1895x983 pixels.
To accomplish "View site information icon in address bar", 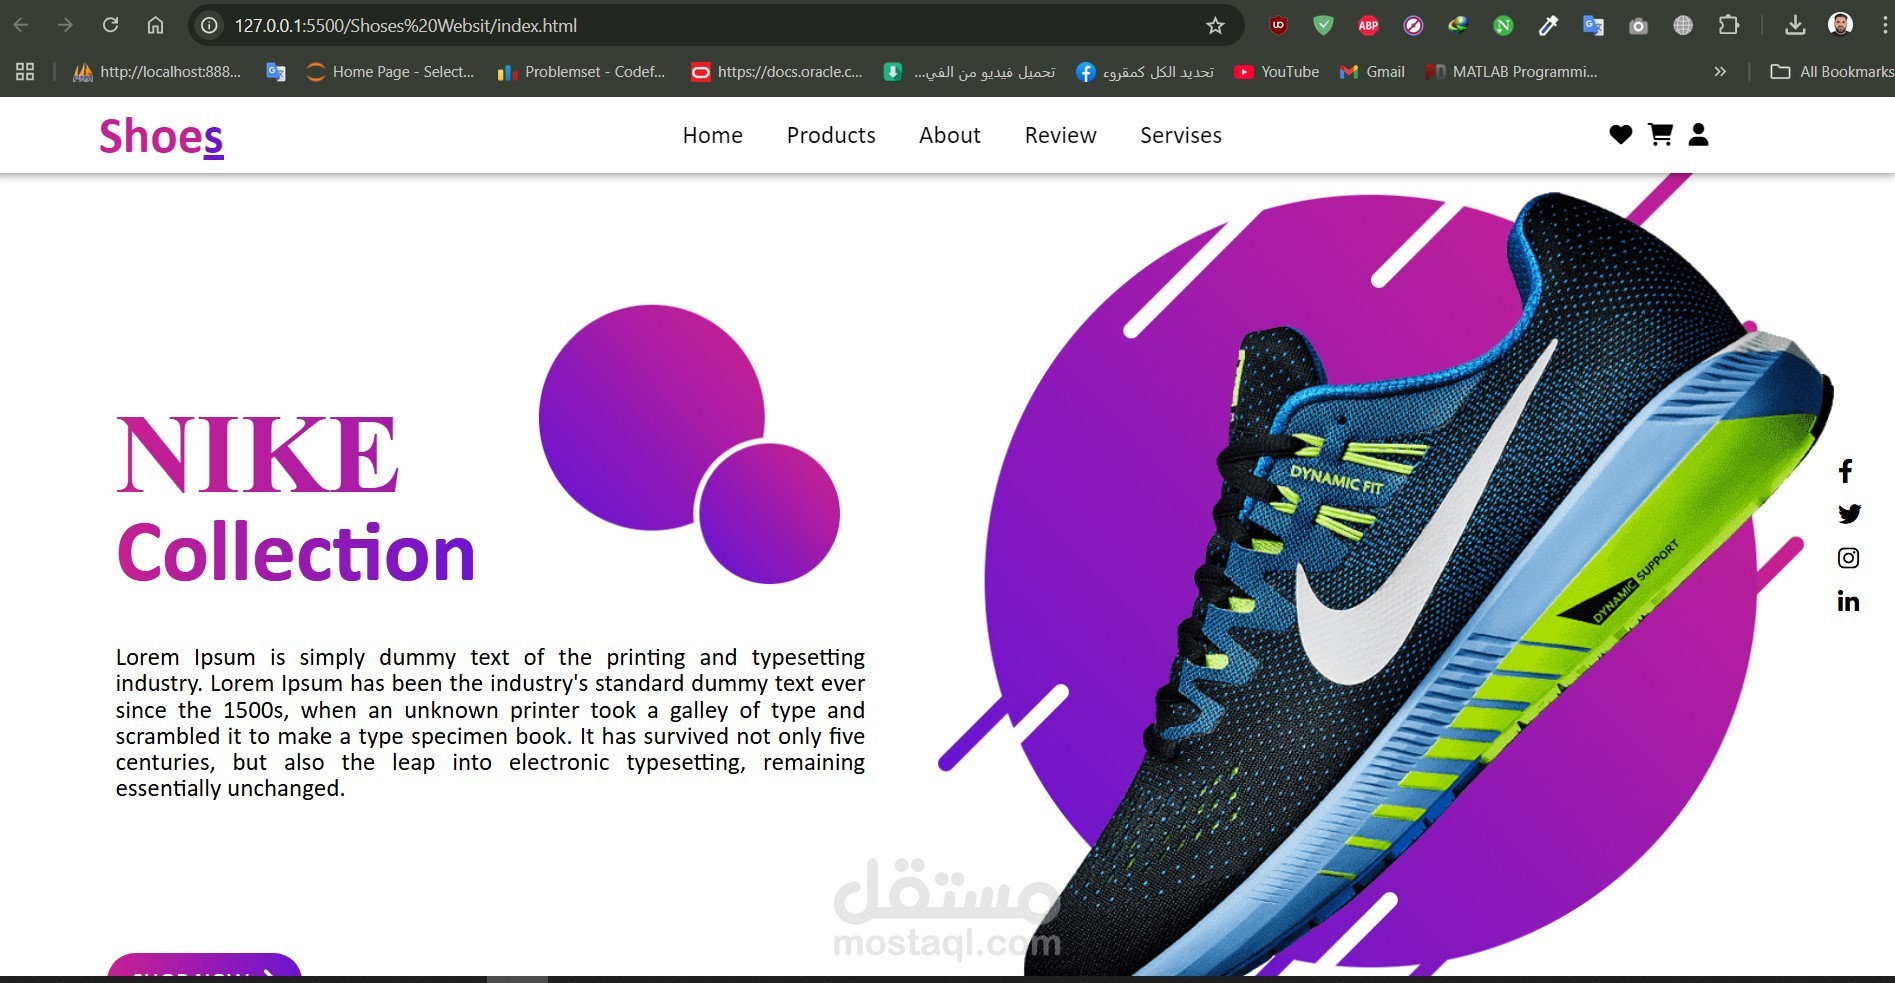I will click(x=209, y=25).
